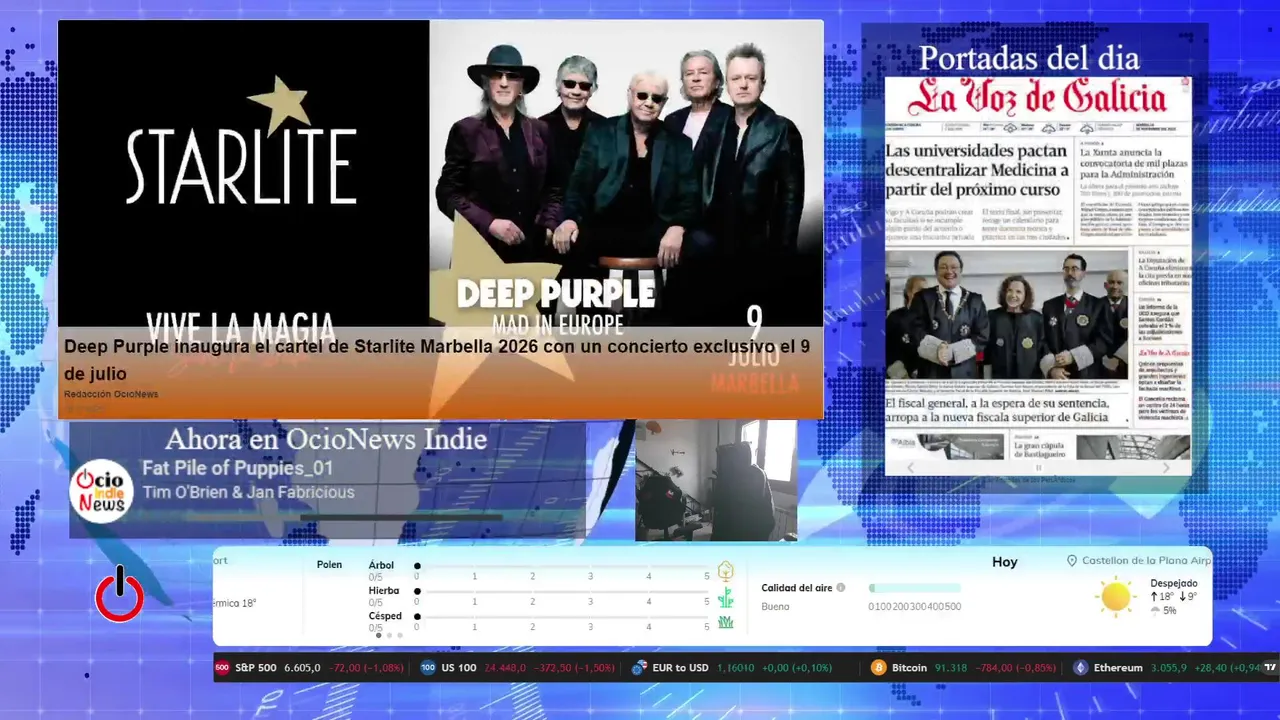Viewport: 1280px width, 720px height.
Task: Click the rain probability umbrella icon
Action: (x=1156, y=610)
